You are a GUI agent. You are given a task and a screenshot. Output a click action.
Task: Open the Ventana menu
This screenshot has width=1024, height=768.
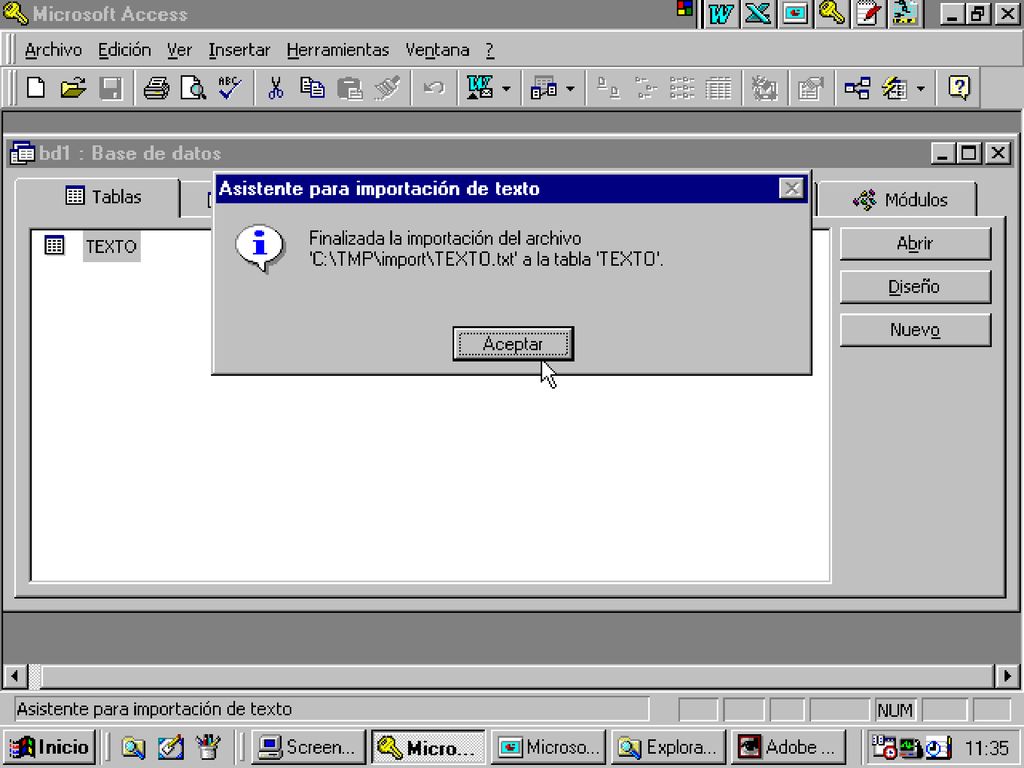click(x=437, y=50)
